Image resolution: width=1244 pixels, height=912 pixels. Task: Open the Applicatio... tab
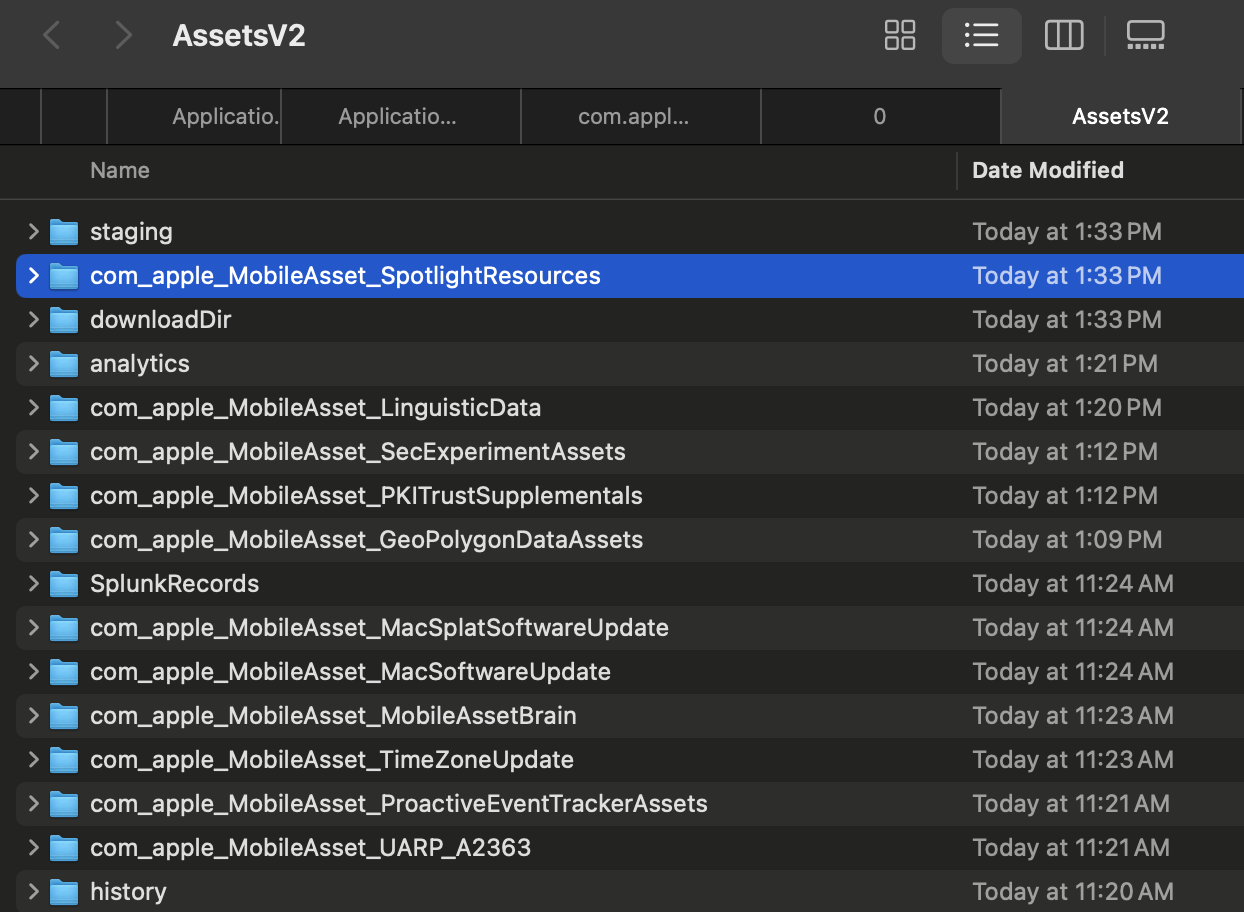[x=401, y=116]
